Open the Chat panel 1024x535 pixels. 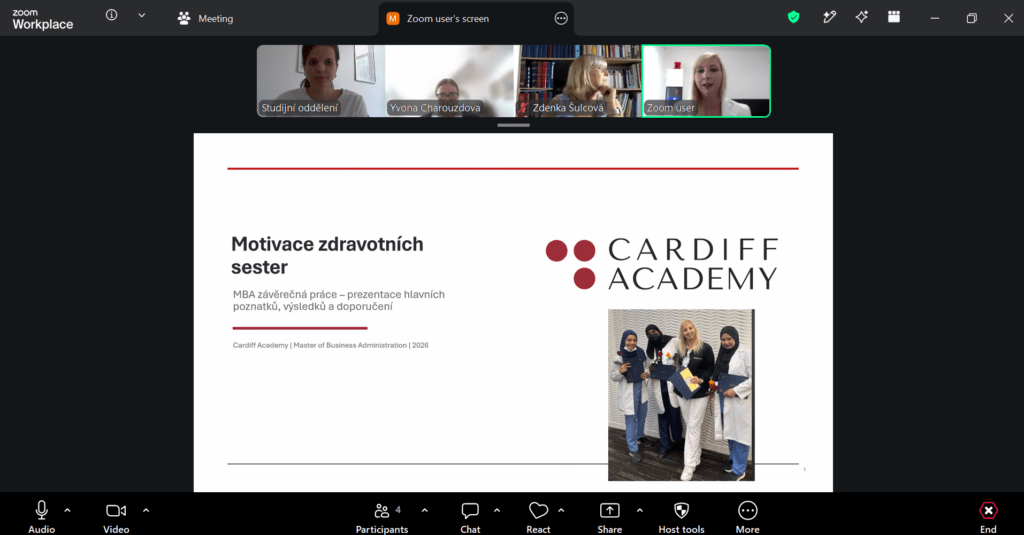point(470,517)
